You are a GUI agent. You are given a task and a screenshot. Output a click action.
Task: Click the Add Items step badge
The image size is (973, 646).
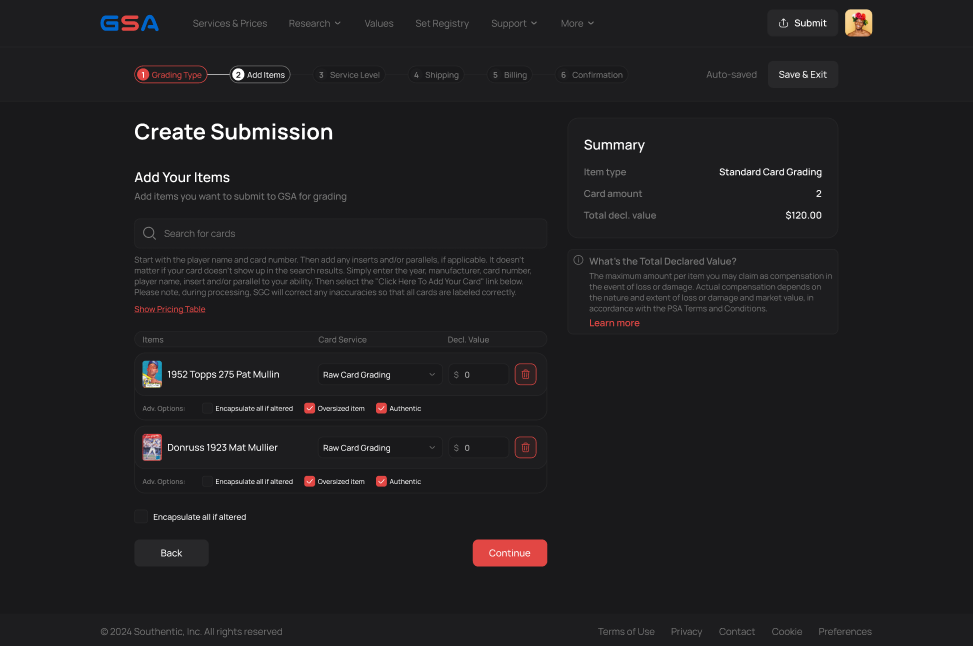point(236,74)
